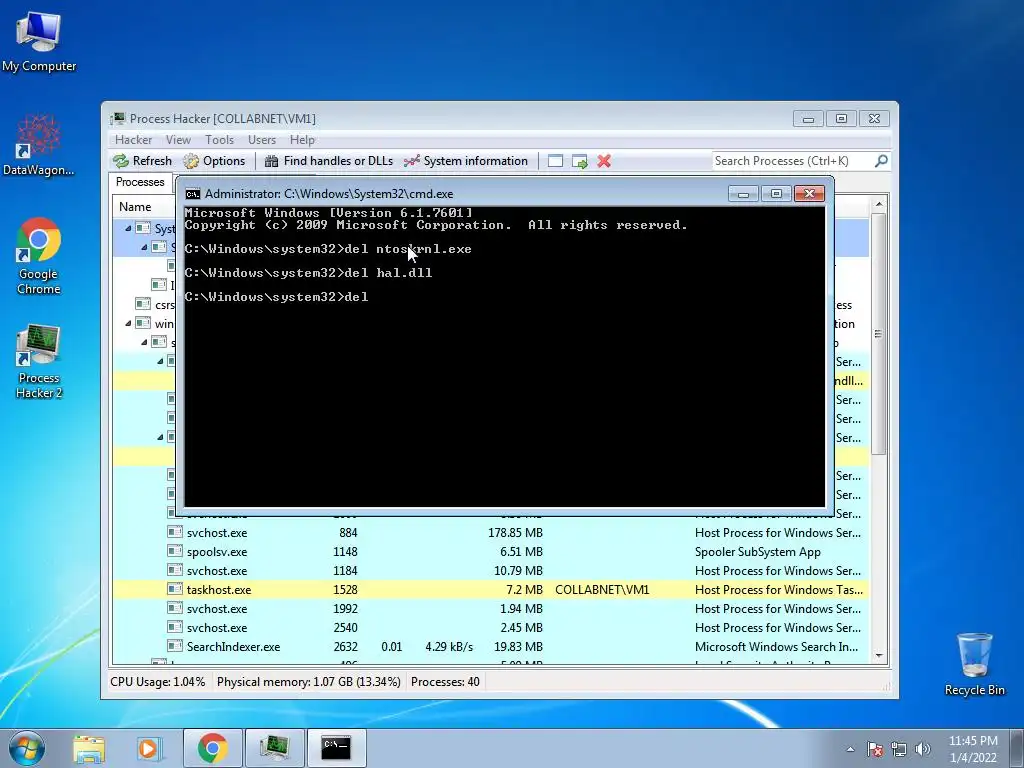
Task: Click the process list vertical scrollbar thumb
Action: (879, 334)
